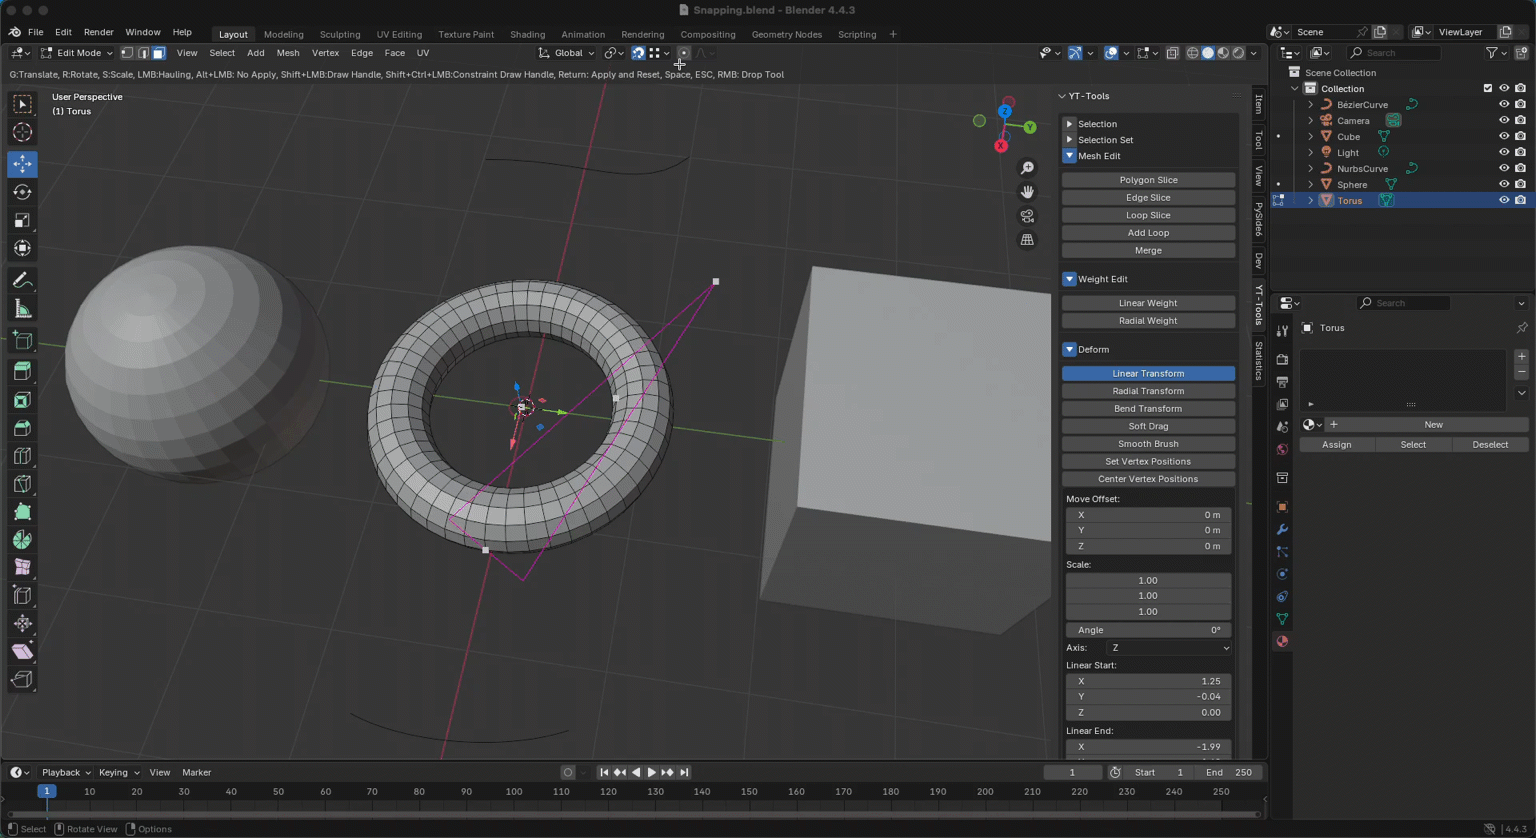This screenshot has width=1536, height=838.
Task: Open the Playback dropdown in timeline
Action: 66,772
